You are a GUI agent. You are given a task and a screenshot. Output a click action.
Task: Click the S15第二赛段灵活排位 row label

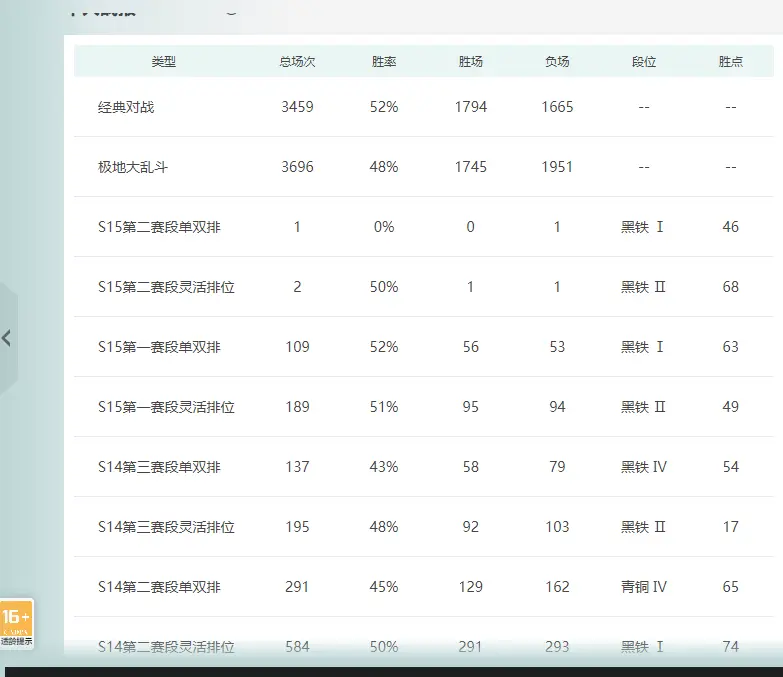coord(166,287)
